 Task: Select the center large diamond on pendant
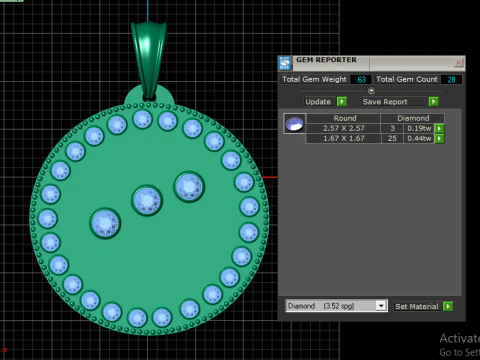point(147,201)
